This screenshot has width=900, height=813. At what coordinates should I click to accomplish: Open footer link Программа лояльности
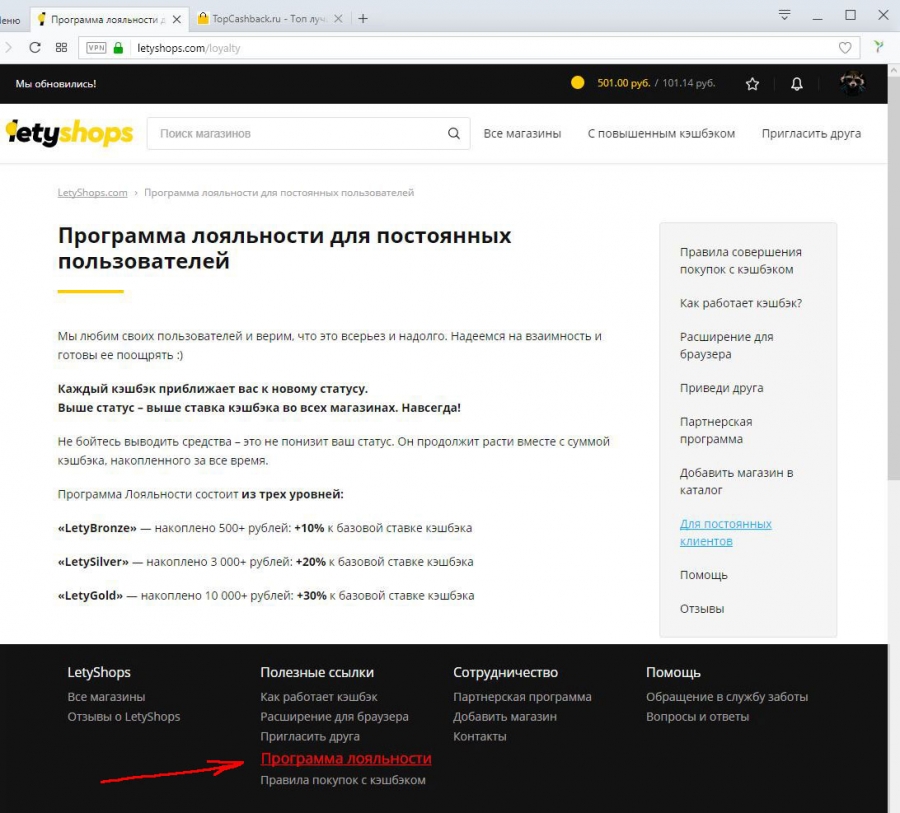click(x=346, y=758)
